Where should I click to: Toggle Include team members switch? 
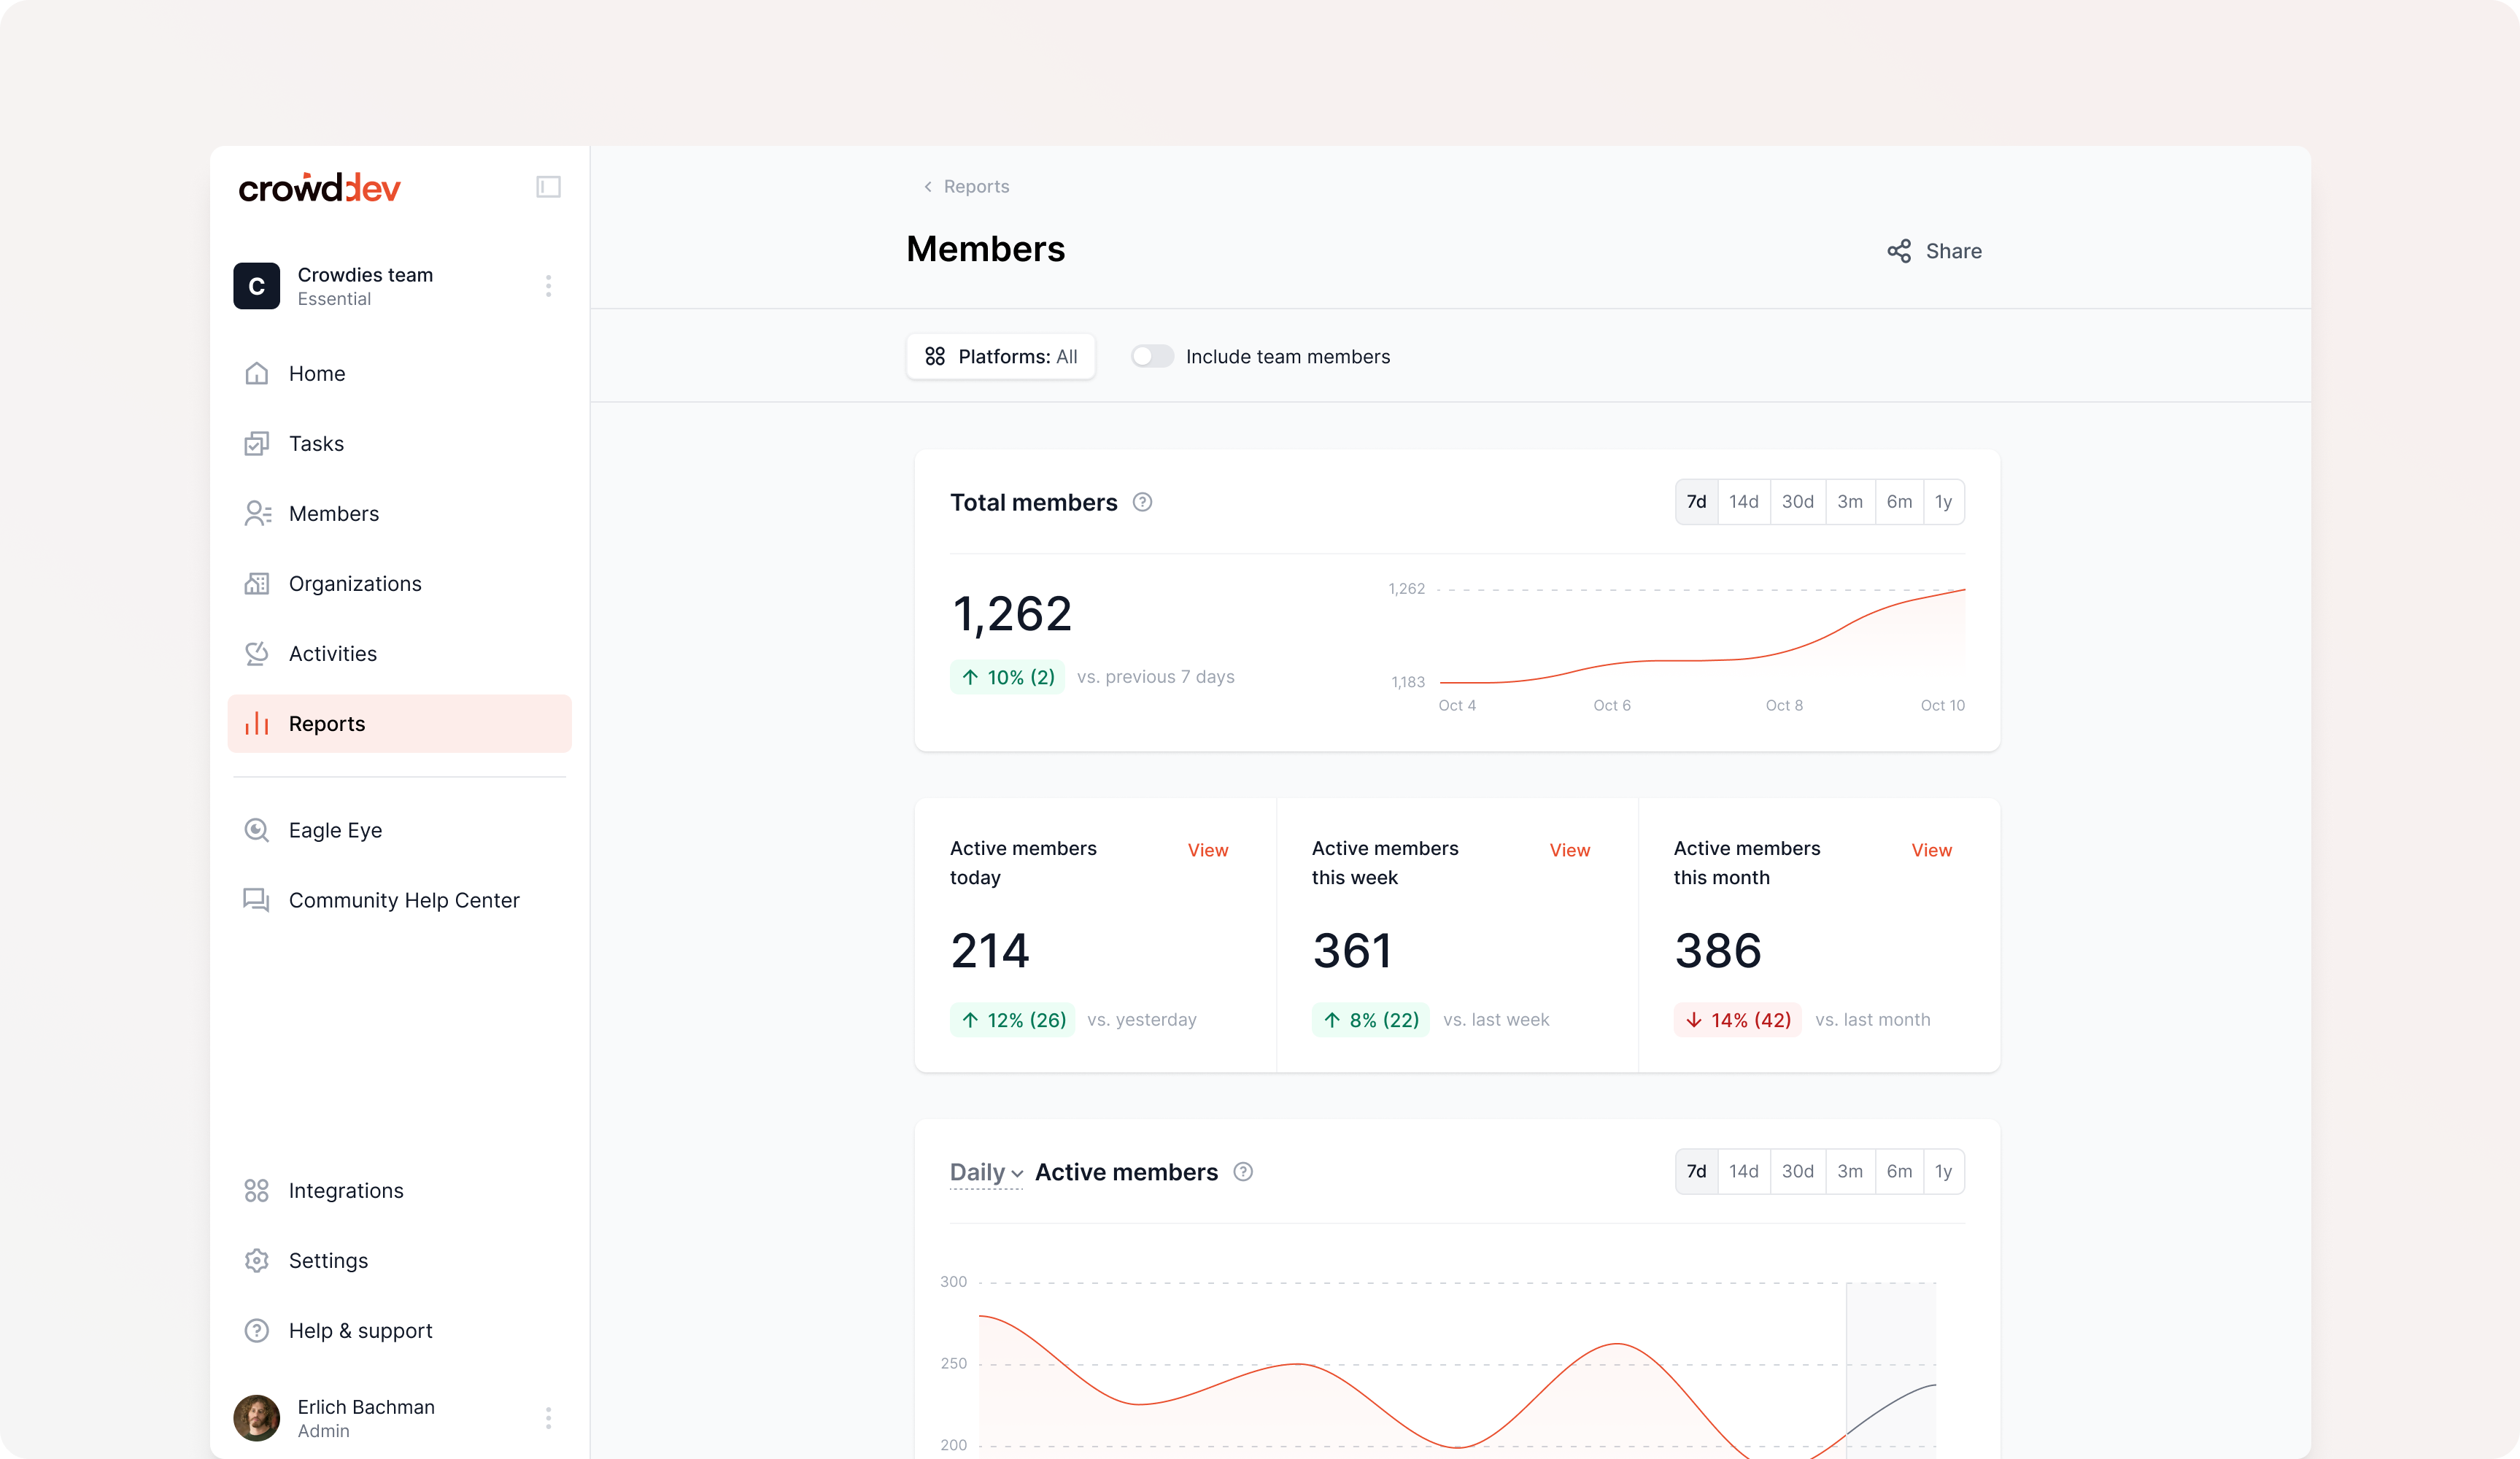tap(1152, 357)
